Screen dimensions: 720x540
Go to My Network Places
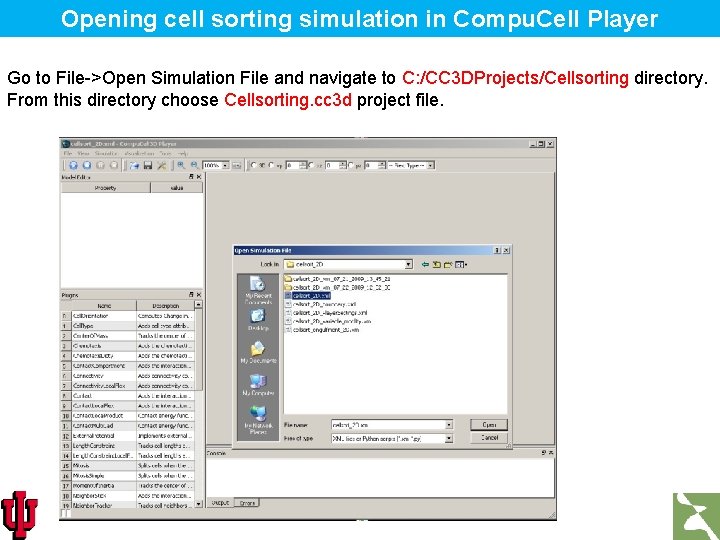[258, 420]
